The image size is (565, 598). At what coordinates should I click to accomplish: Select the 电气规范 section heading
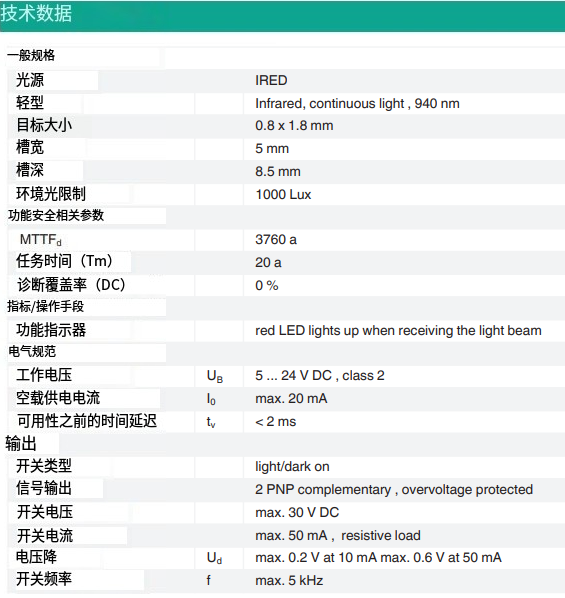click(32, 351)
